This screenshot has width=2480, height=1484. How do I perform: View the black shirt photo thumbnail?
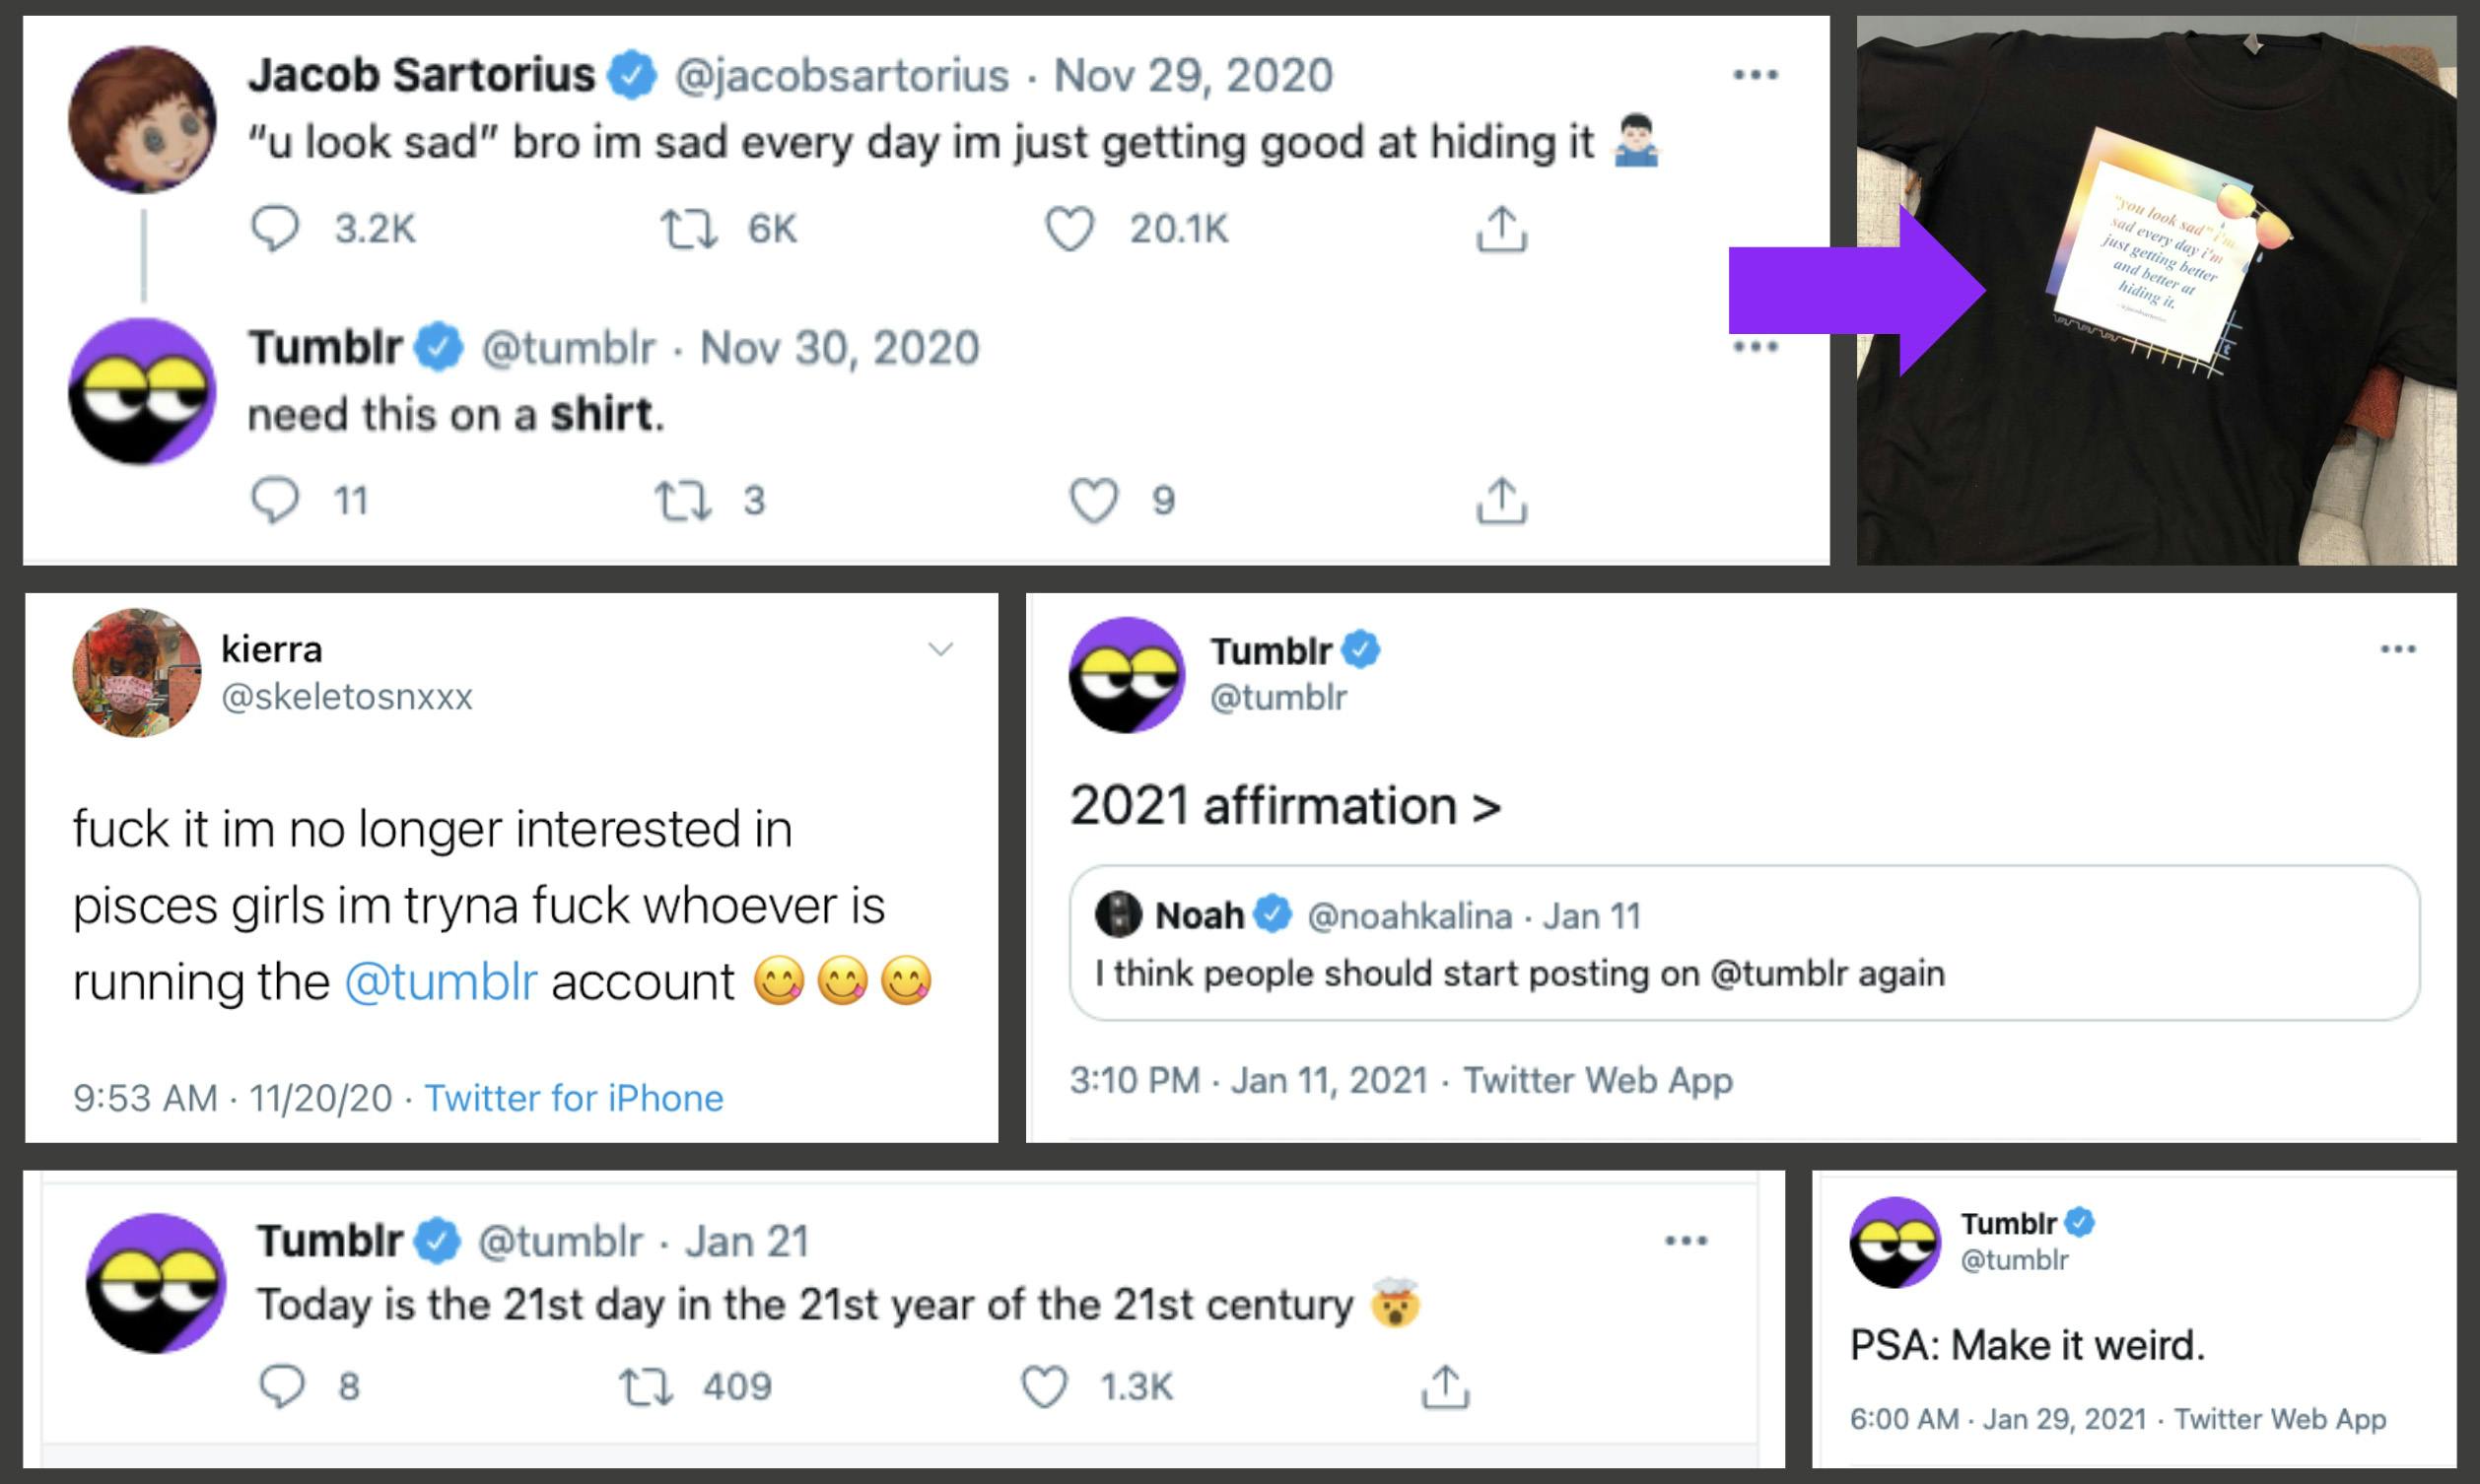coord(2156,290)
